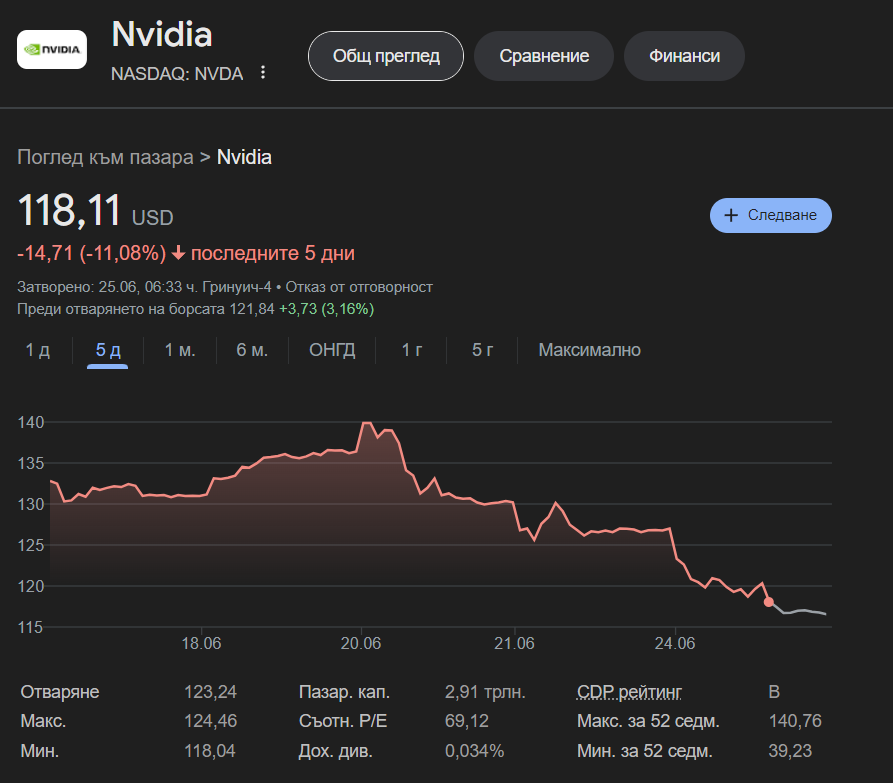Image resolution: width=893 pixels, height=783 pixels.
Task: Select the 5 д time range
Action: click(108, 350)
